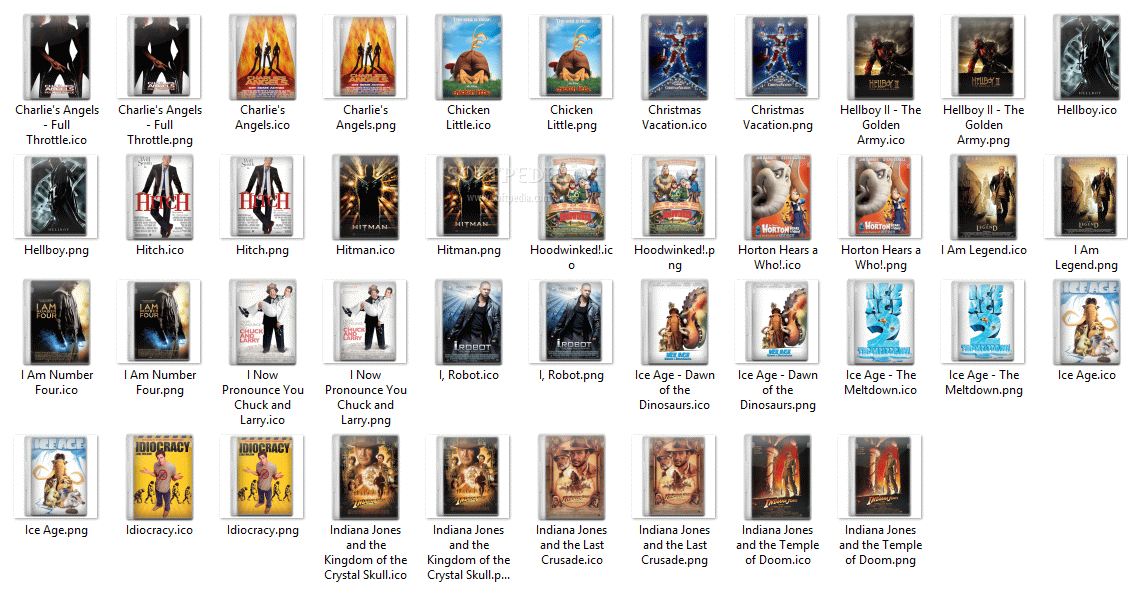The image size is (1128, 599).
Task: Click the Charlie's Angels.ico poster icon
Action: click(263, 57)
